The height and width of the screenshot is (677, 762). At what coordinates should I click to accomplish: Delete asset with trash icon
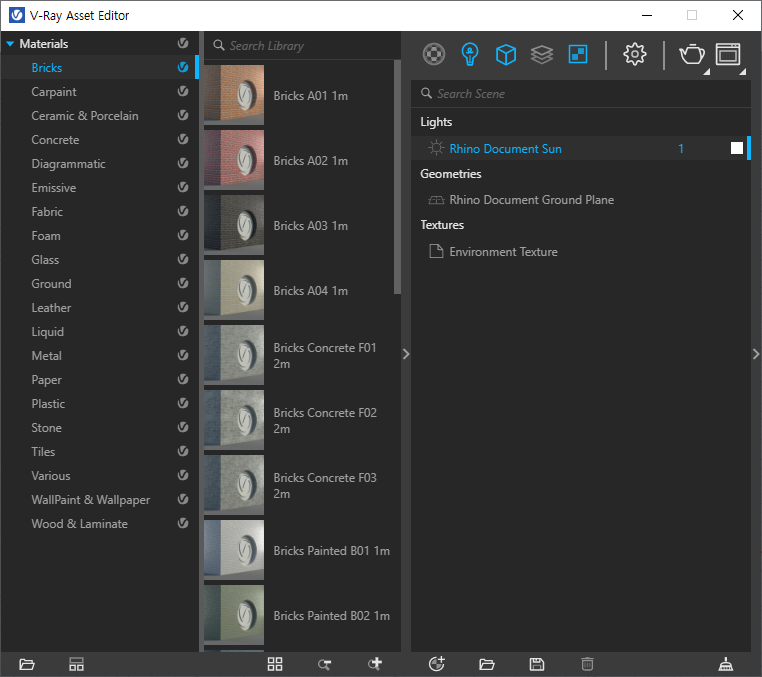[587, 664]
